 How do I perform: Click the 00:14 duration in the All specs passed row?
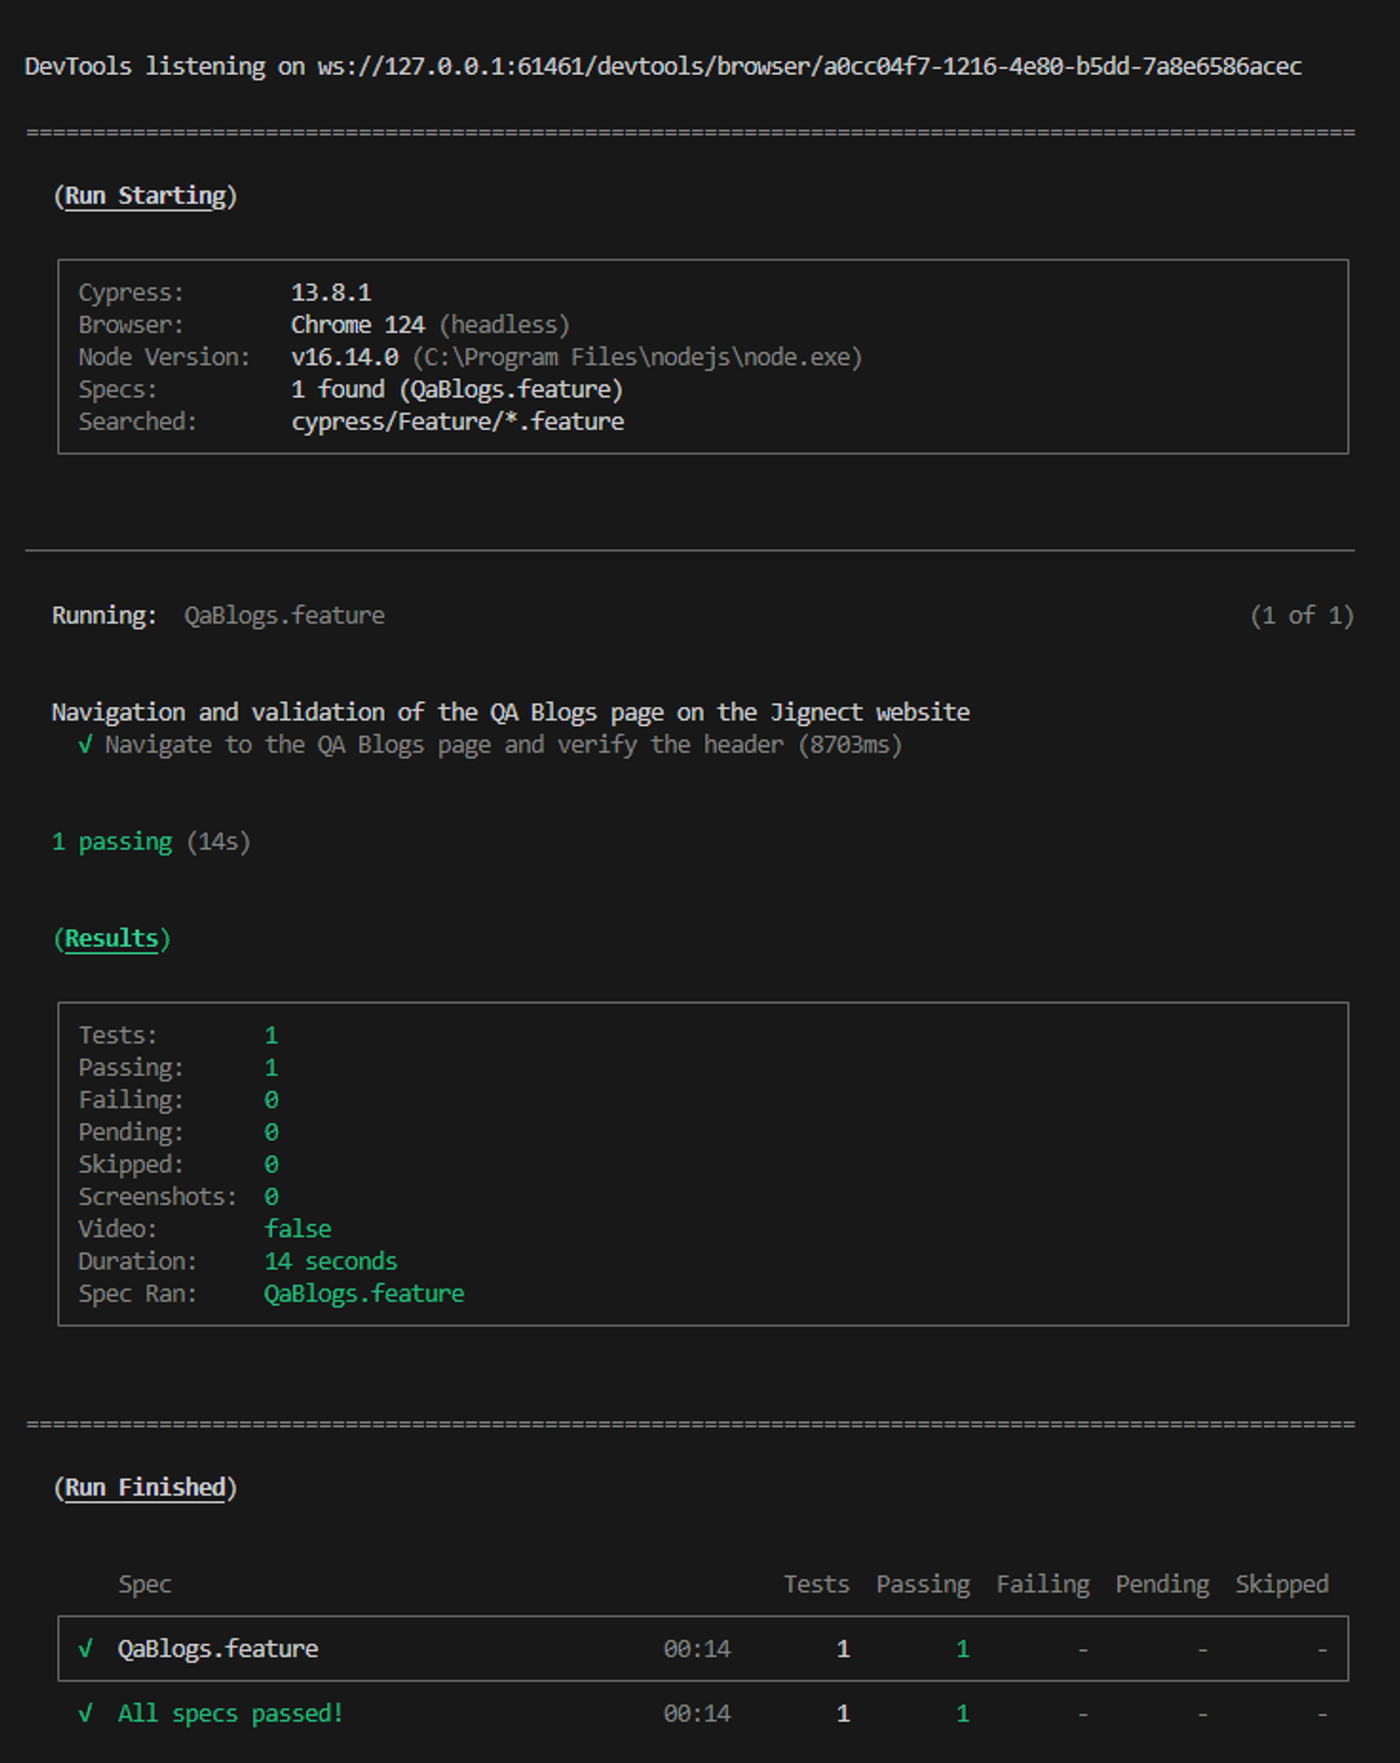pos(697,1714)
